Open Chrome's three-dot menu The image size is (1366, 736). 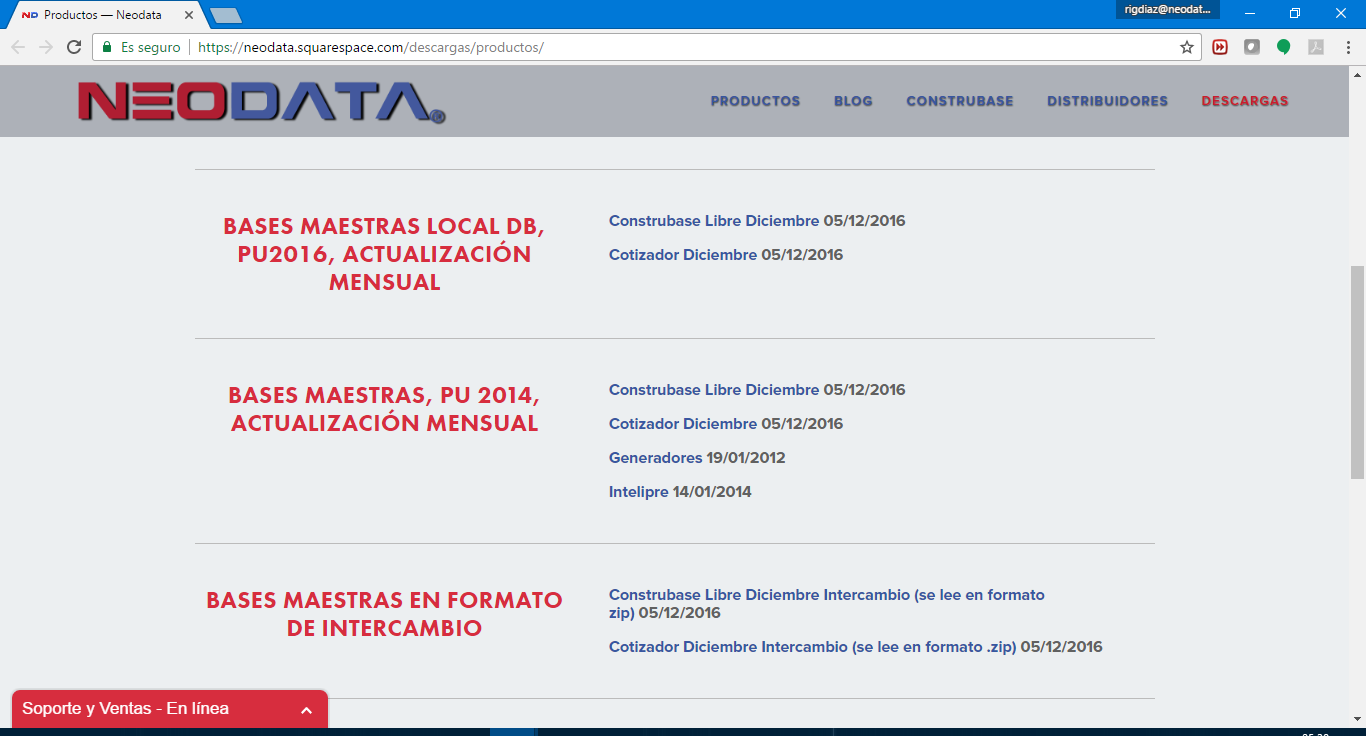[1348, 46]
